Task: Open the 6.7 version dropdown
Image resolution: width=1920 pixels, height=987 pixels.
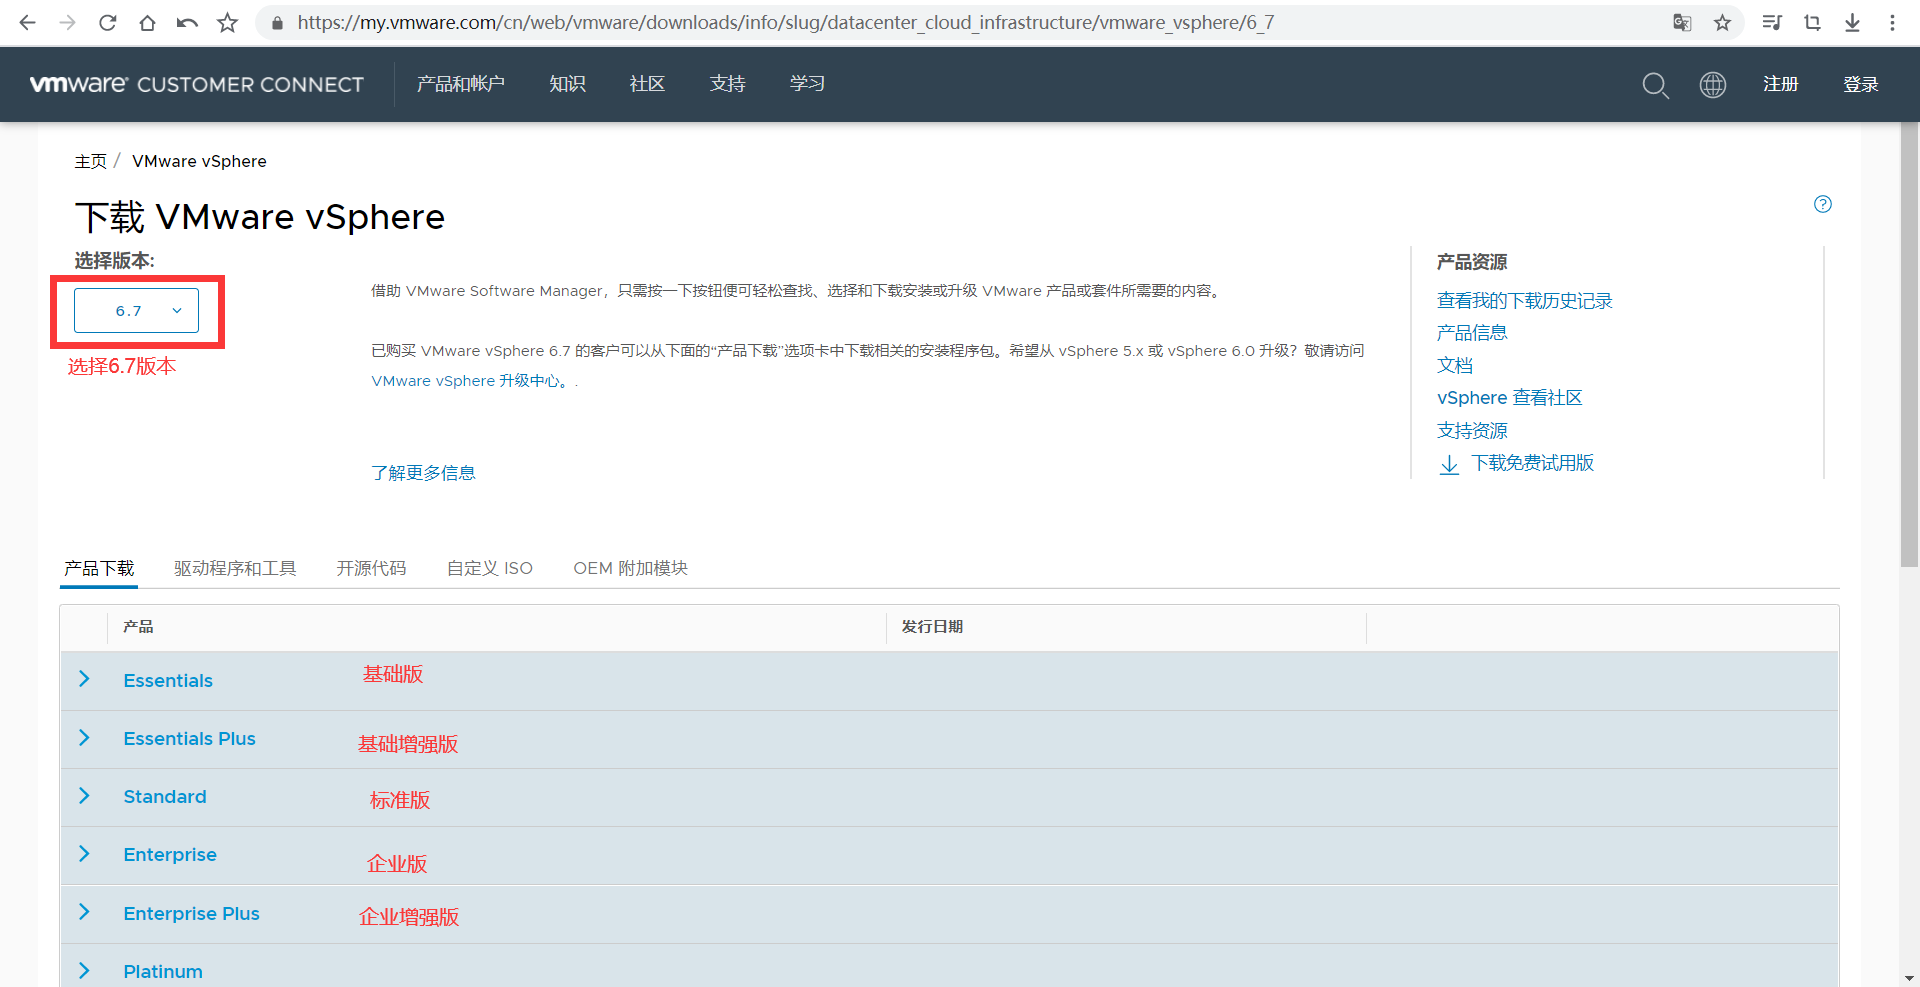Action: [x=136, y=311]
